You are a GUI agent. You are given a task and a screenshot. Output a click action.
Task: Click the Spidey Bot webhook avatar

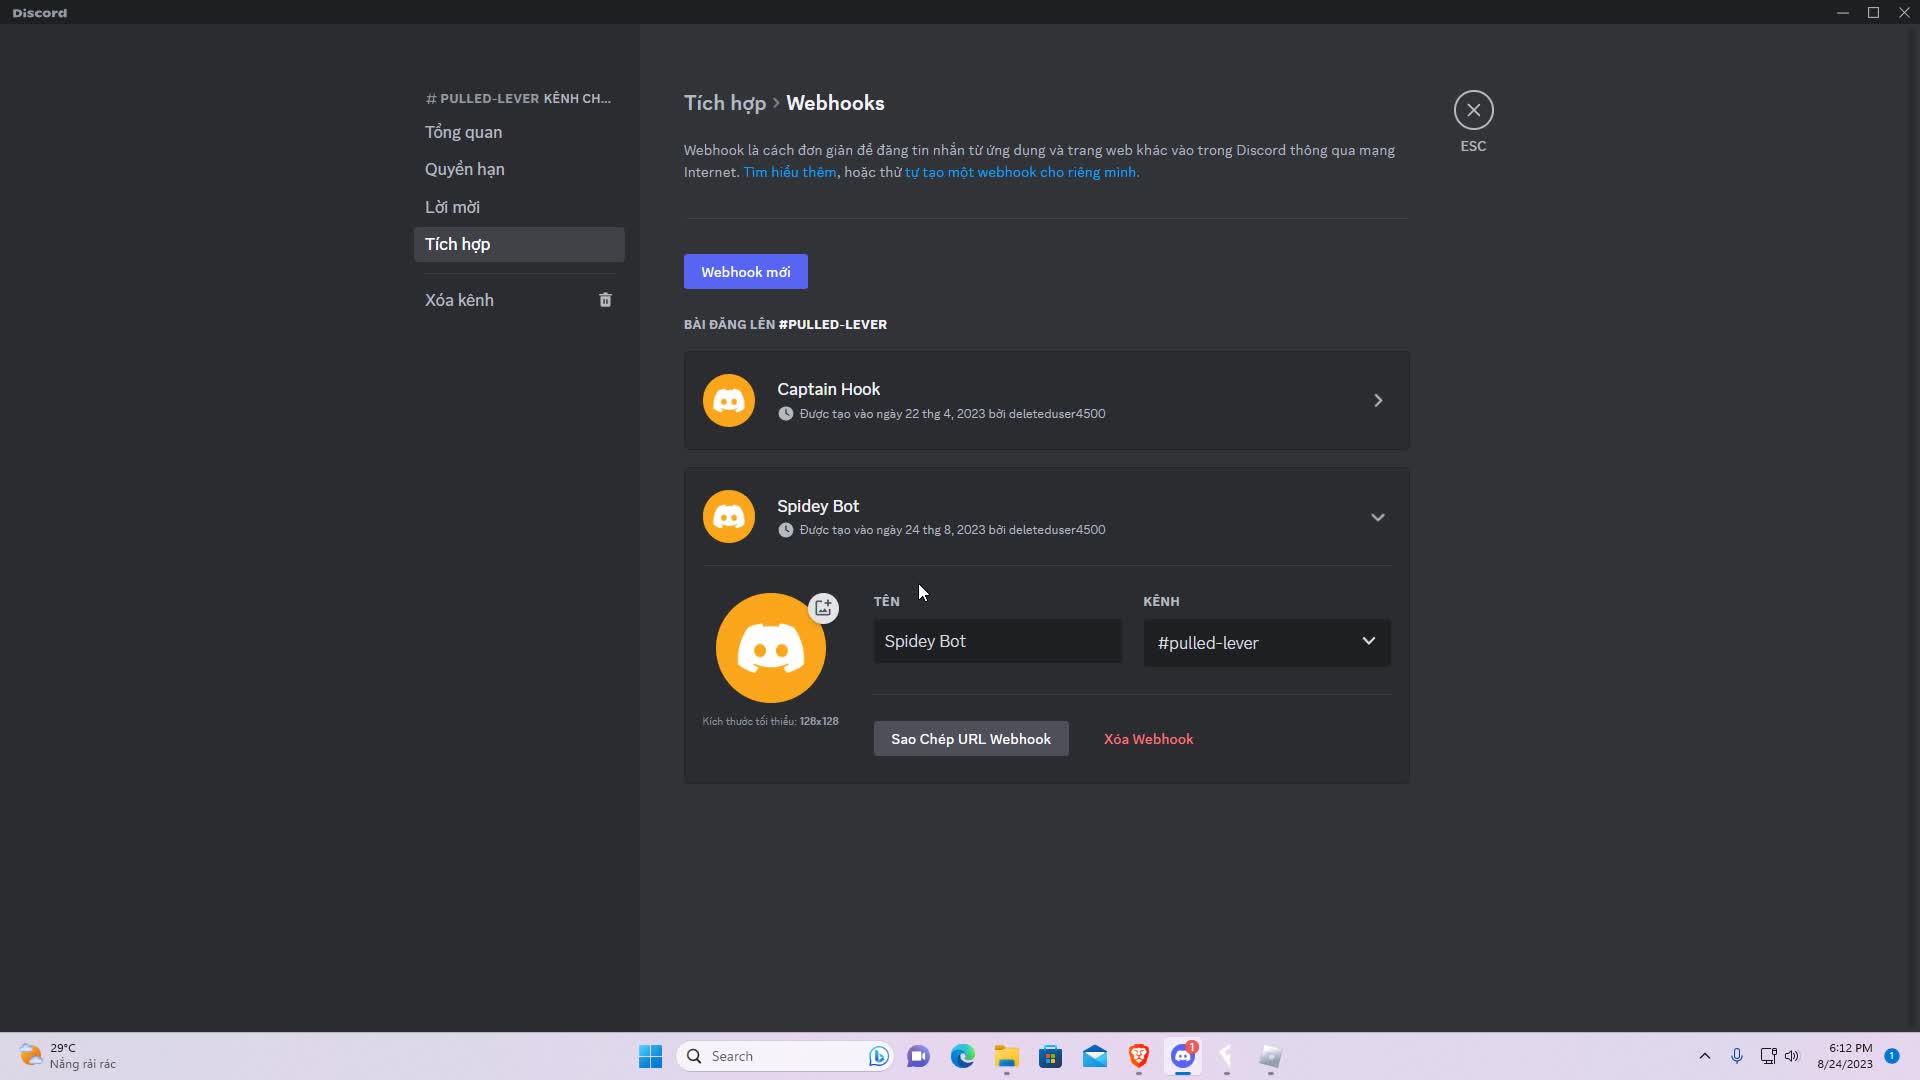[728, 516]
